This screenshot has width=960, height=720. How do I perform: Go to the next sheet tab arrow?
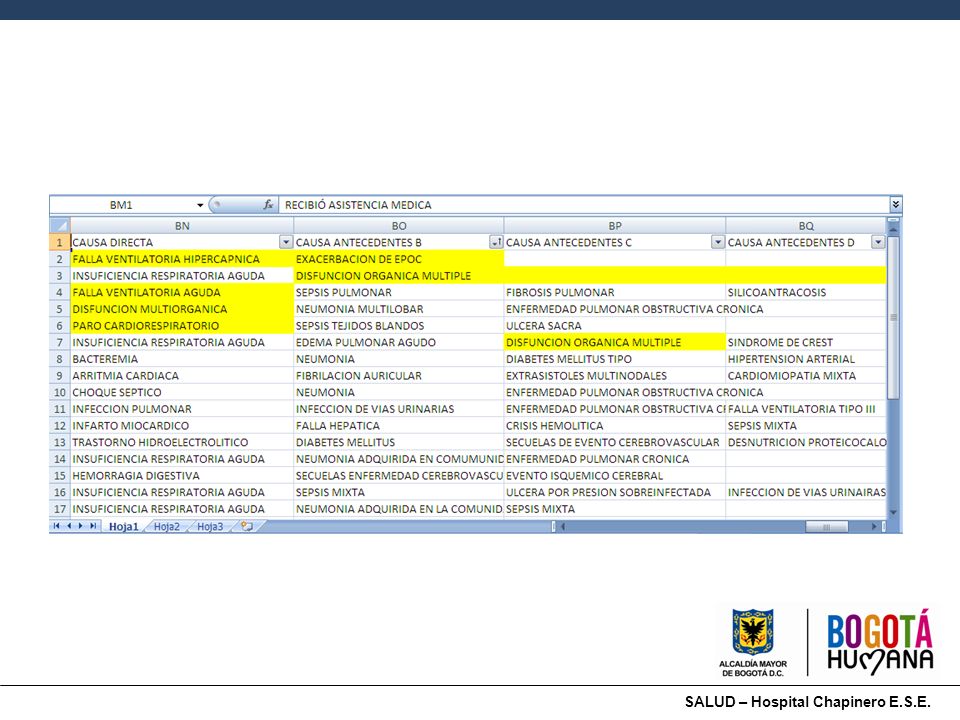(80, 526)
